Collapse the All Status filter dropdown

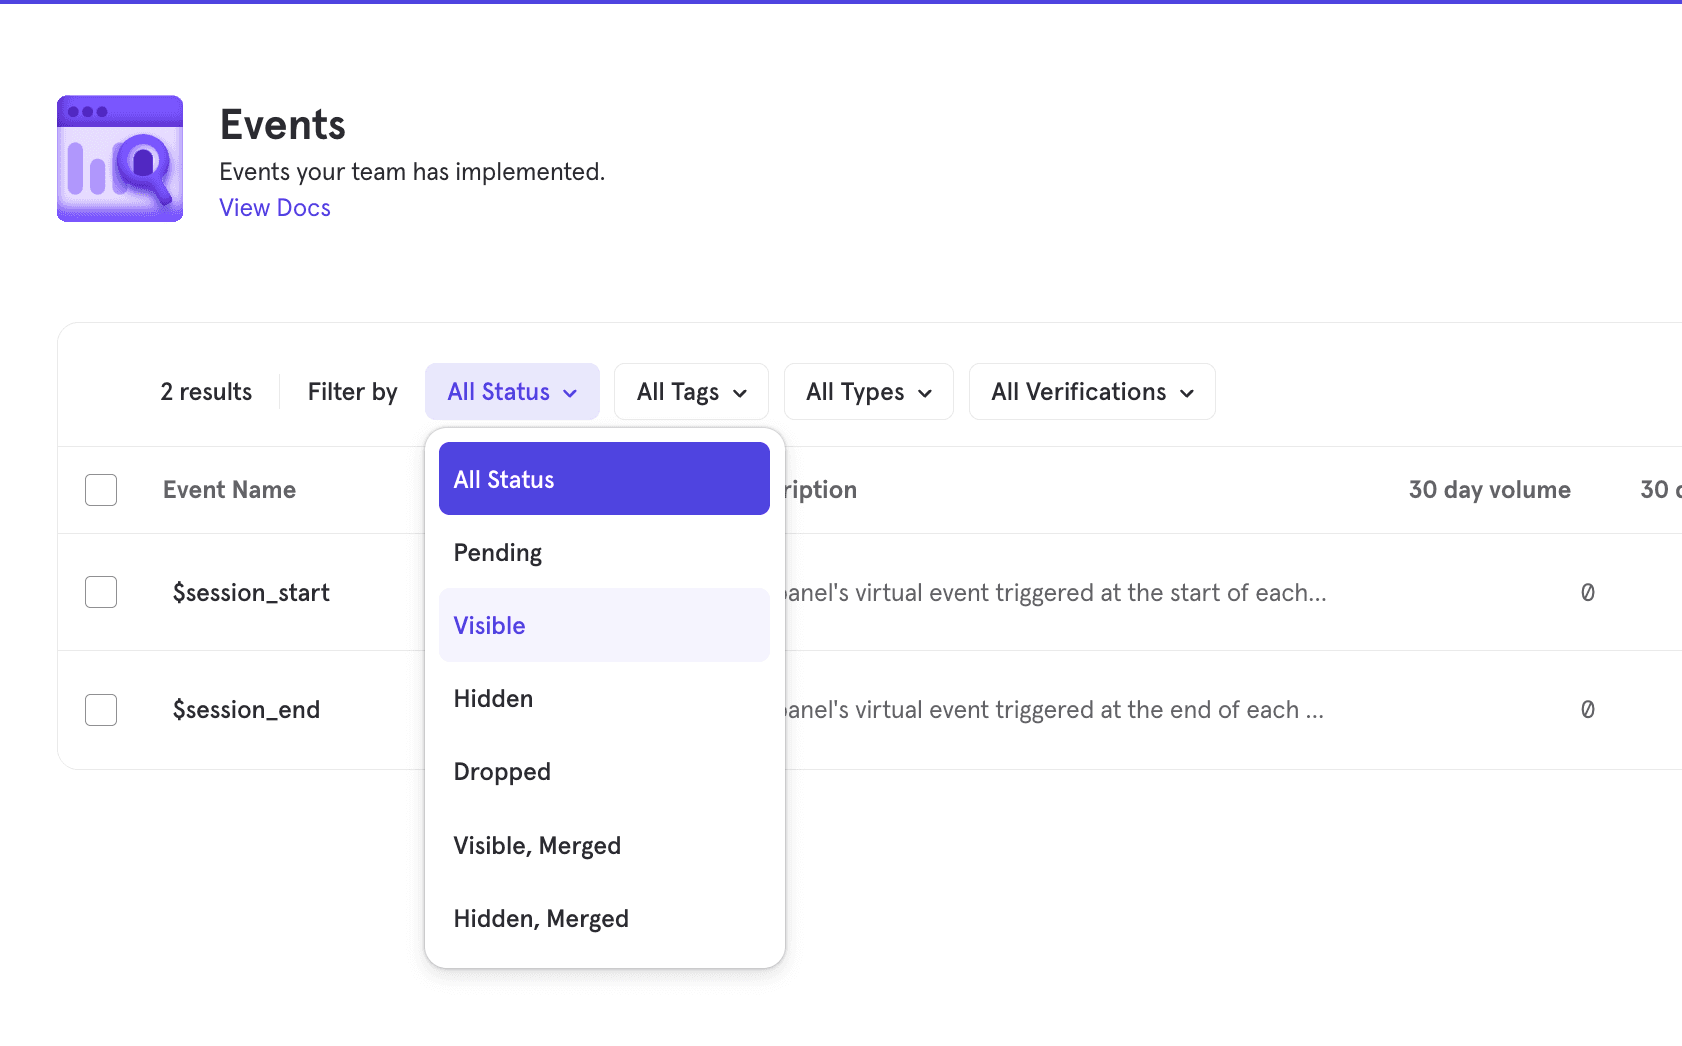click(511, 391)
